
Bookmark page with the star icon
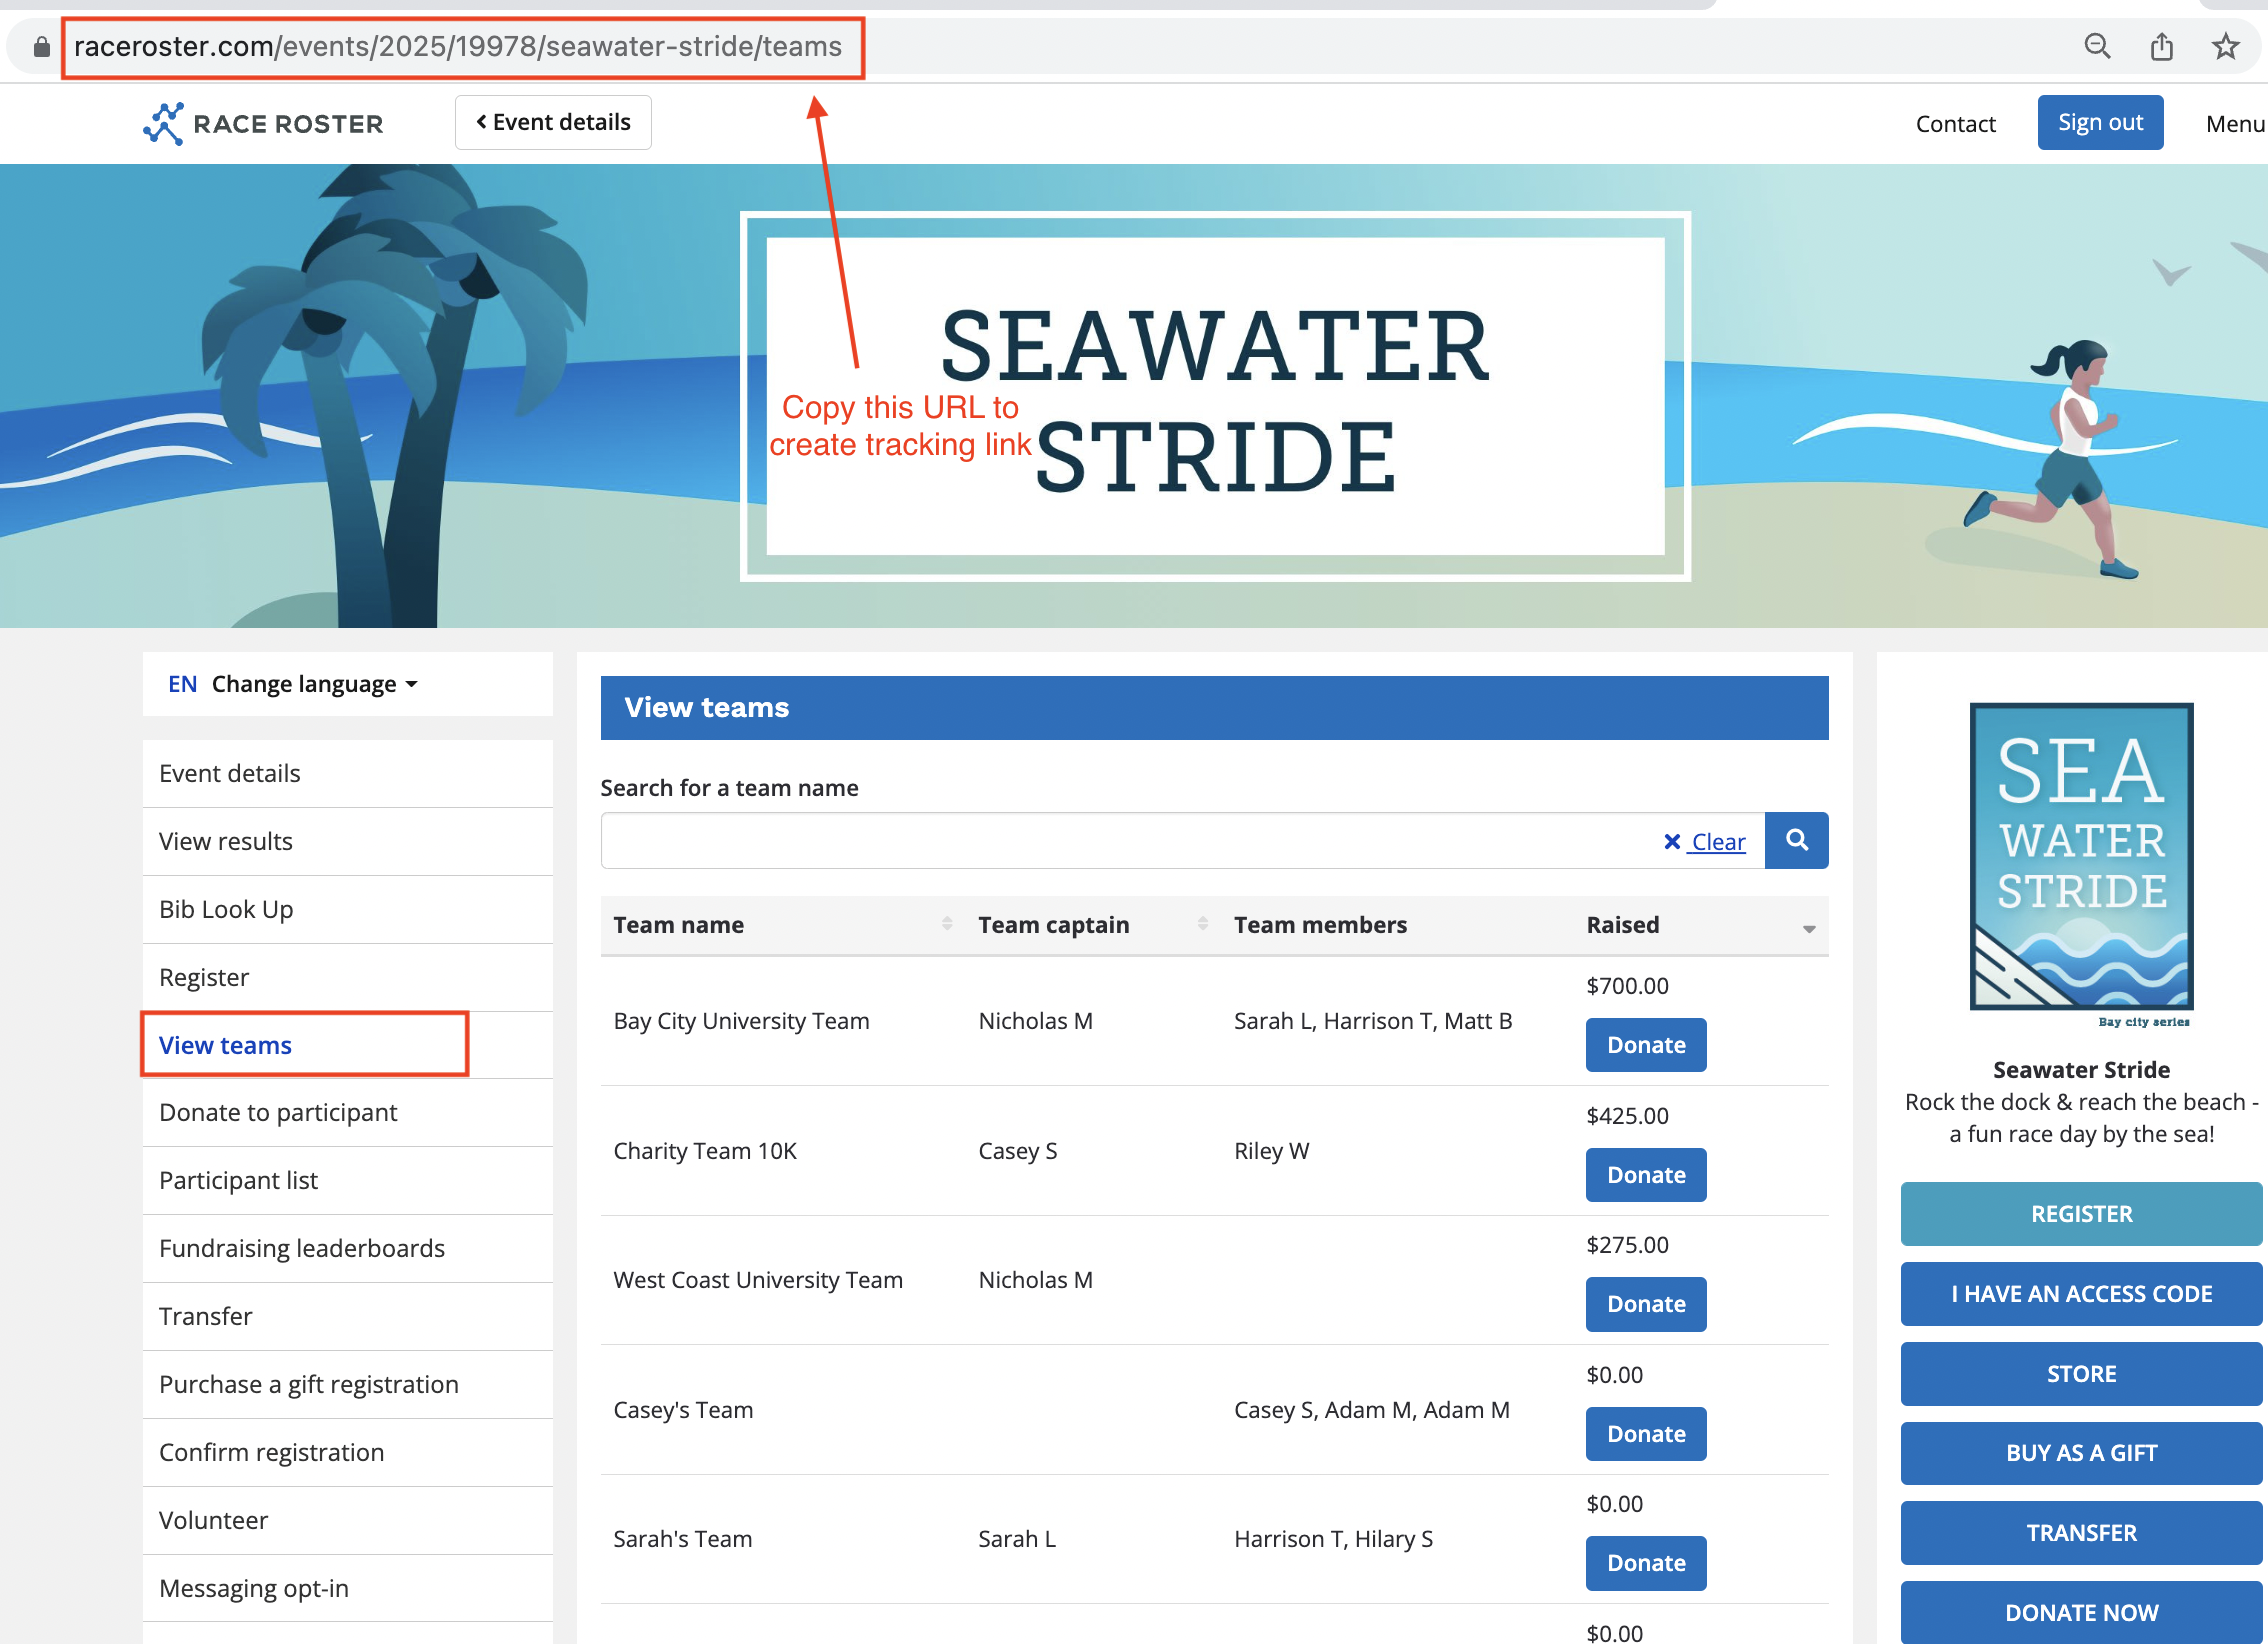click(x=2225, y=46)
